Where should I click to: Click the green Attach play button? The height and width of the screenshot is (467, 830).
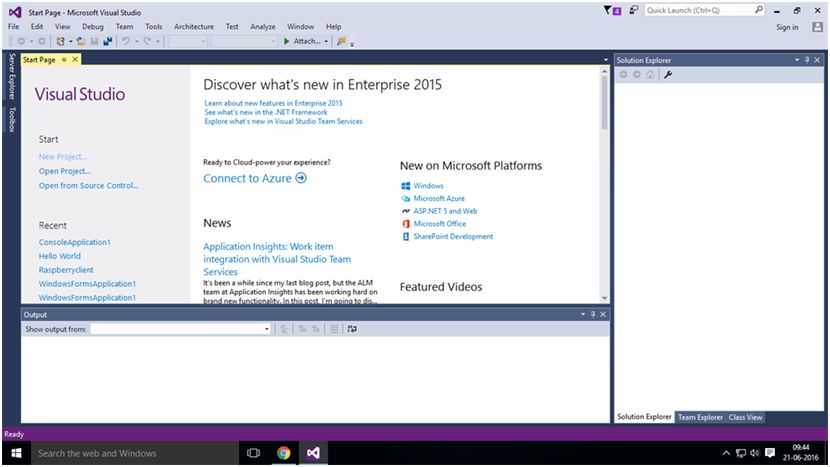pyautogui.click(x=286, y=41)
